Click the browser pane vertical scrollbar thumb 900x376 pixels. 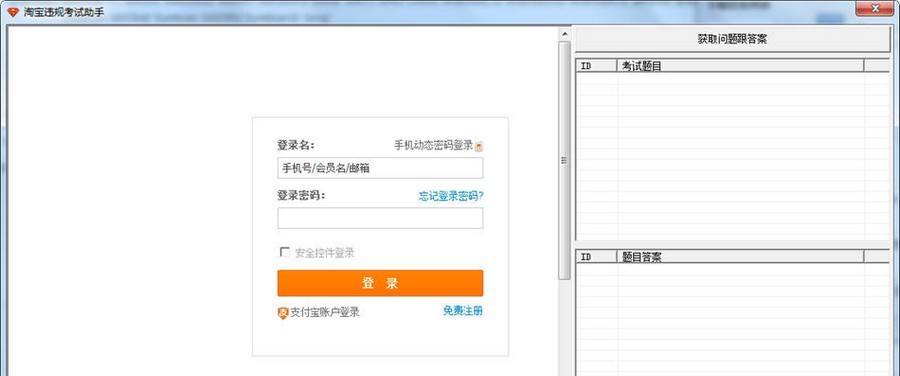564,160
